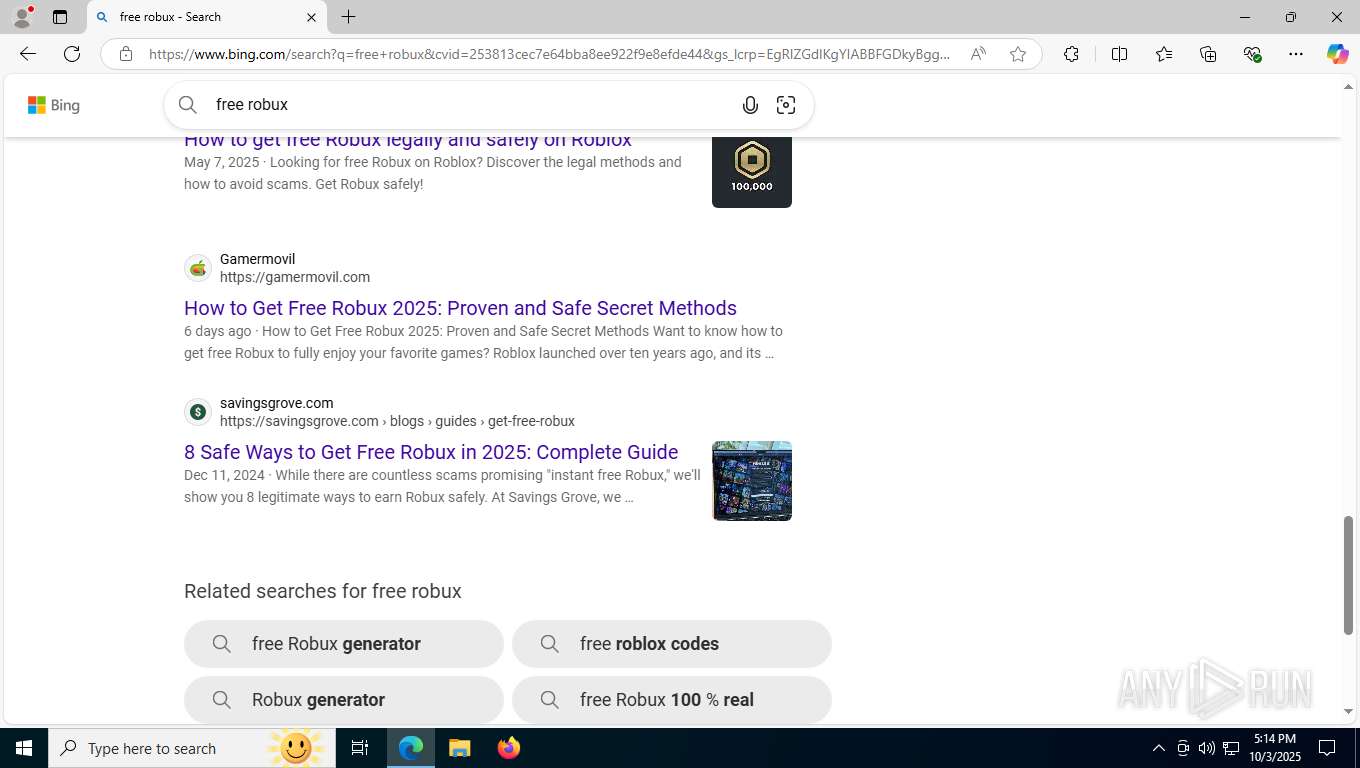The width and height of the screenshot is (1360, 768).
Task: Start voice search with microphone icon
Action: point(750,105)
